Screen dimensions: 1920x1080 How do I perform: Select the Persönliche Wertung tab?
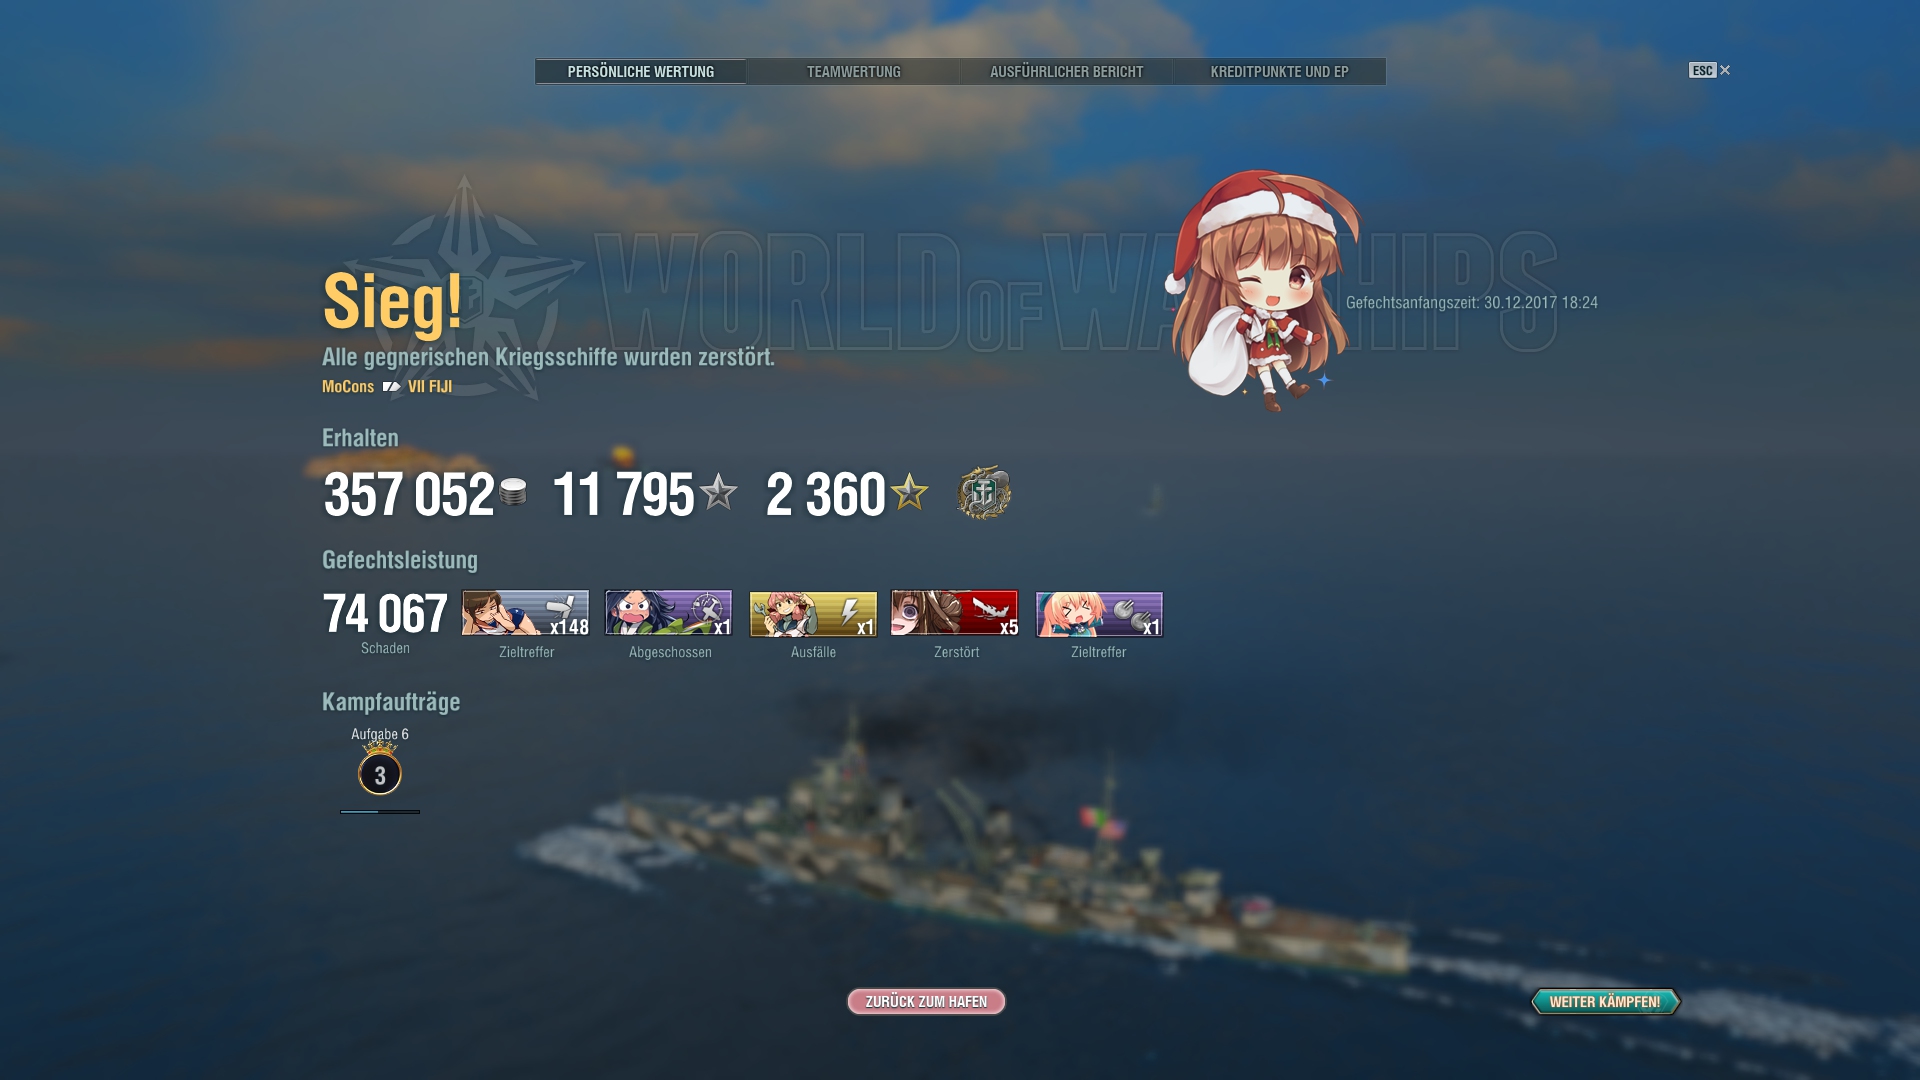pos(641,72)
